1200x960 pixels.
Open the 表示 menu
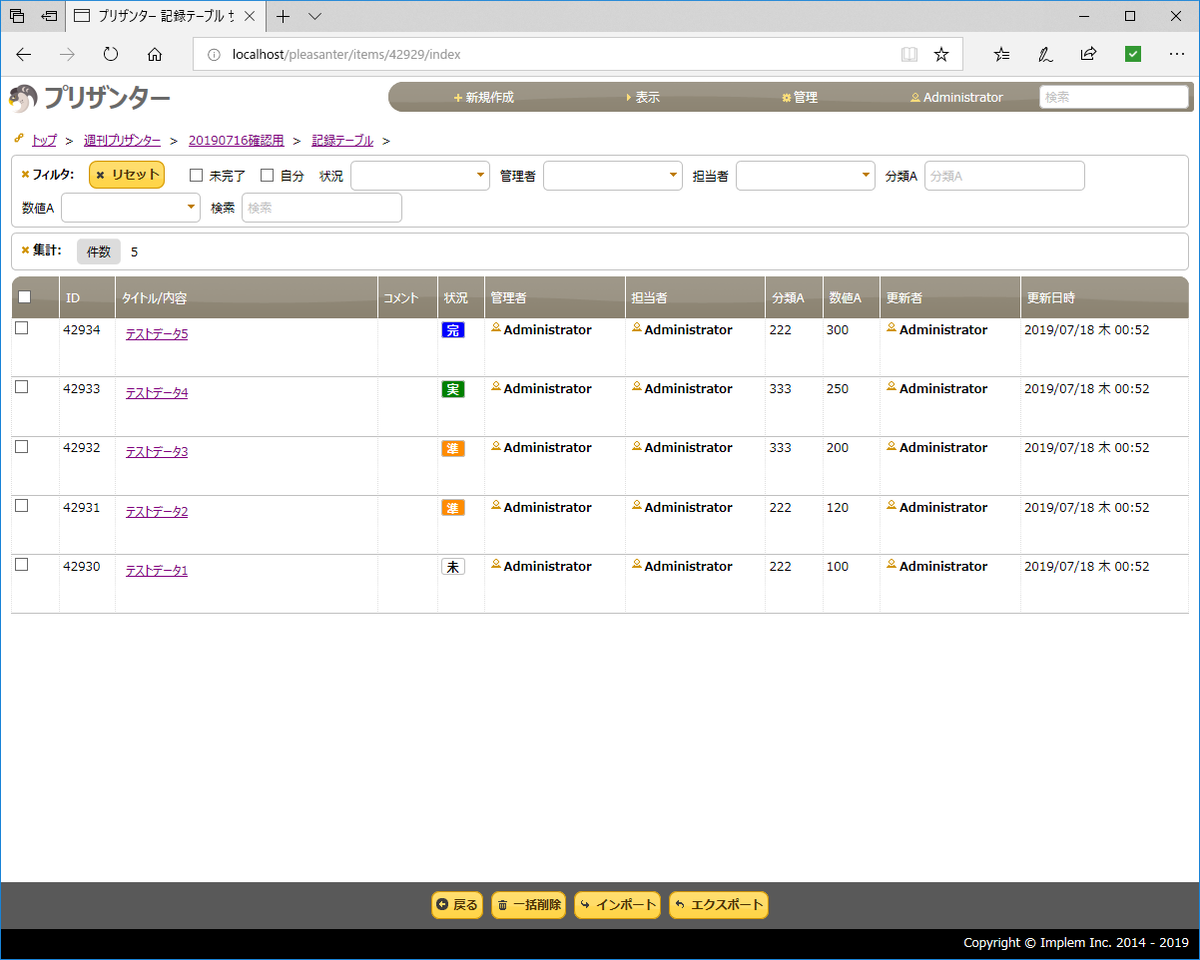(x=643, y=97)
